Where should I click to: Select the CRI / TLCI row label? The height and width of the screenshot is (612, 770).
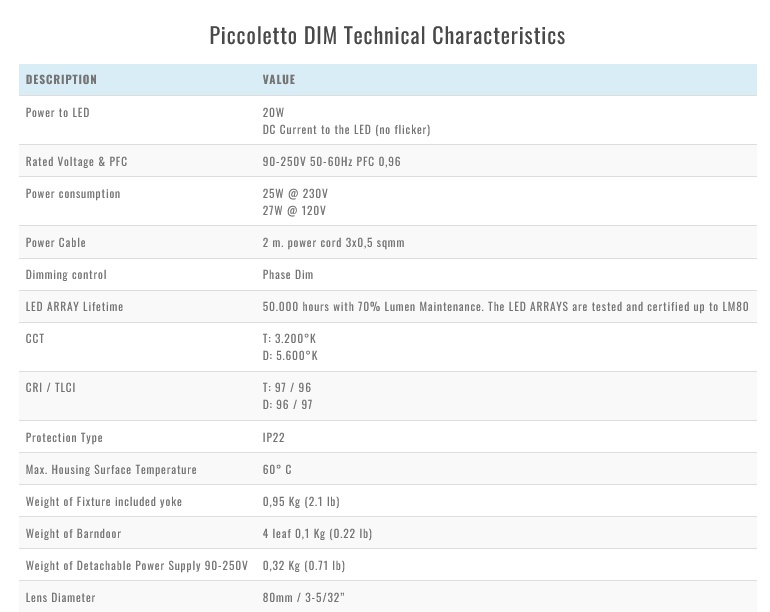click(x=50, y=388)
